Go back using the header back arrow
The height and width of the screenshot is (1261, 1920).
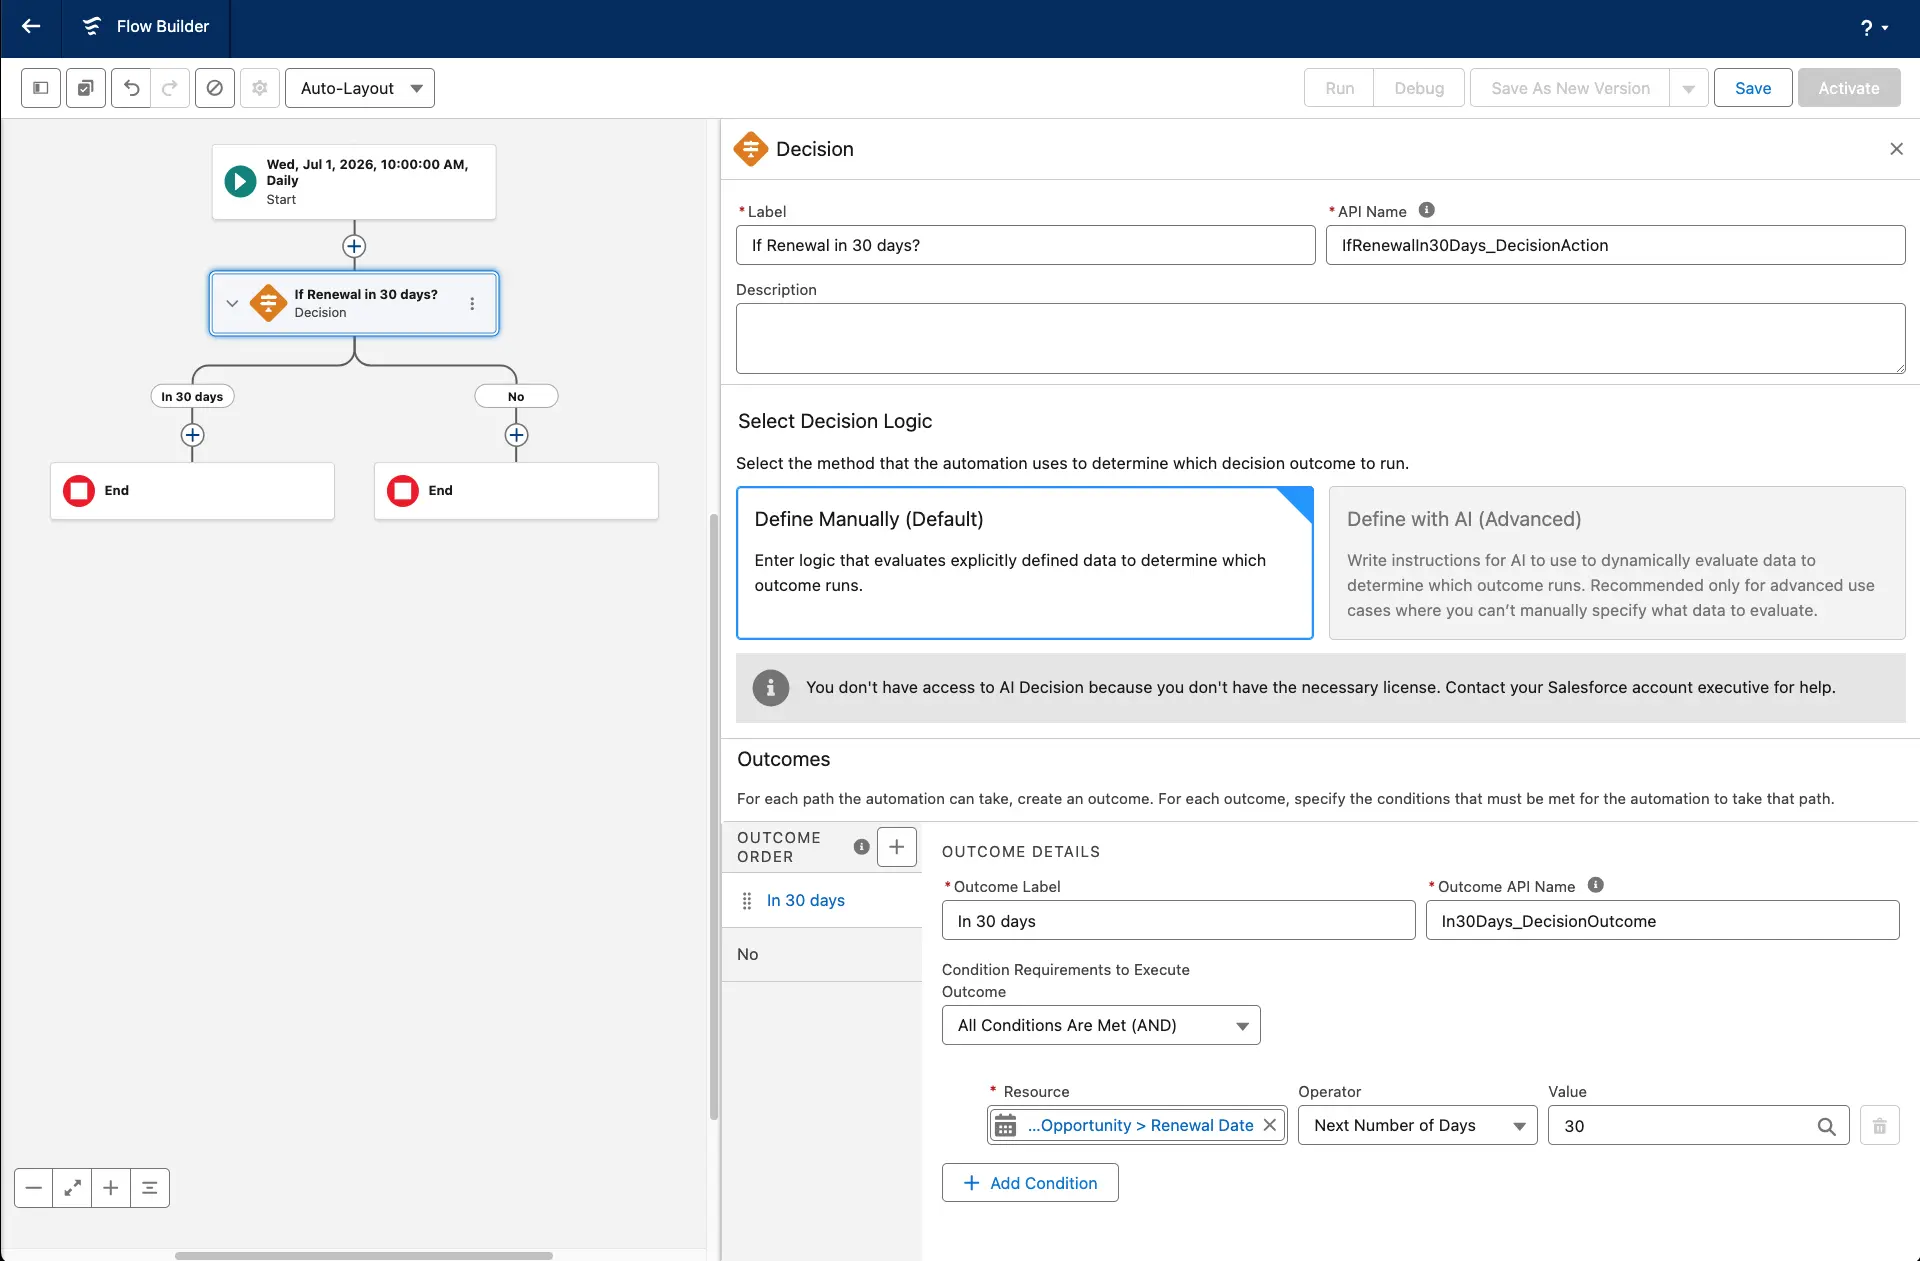(31, 27)
